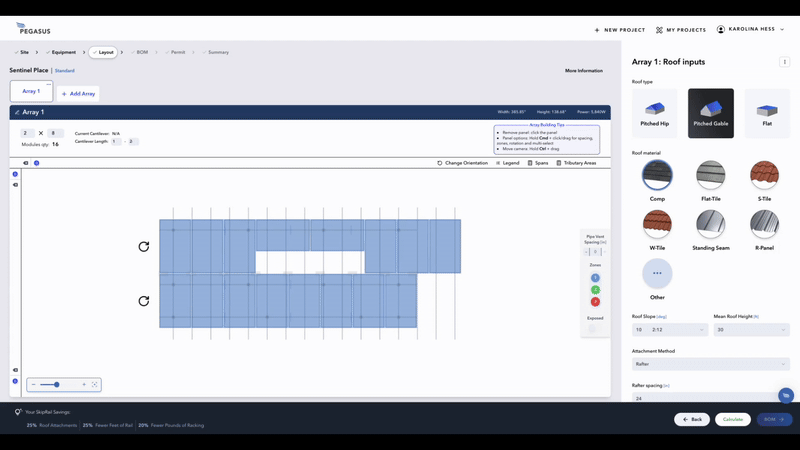Image resolution: width=800 pixels, height=450 pixels.
Task: Click the zoom slider handle
Action: pyautogui.click(x=57, y=385)
